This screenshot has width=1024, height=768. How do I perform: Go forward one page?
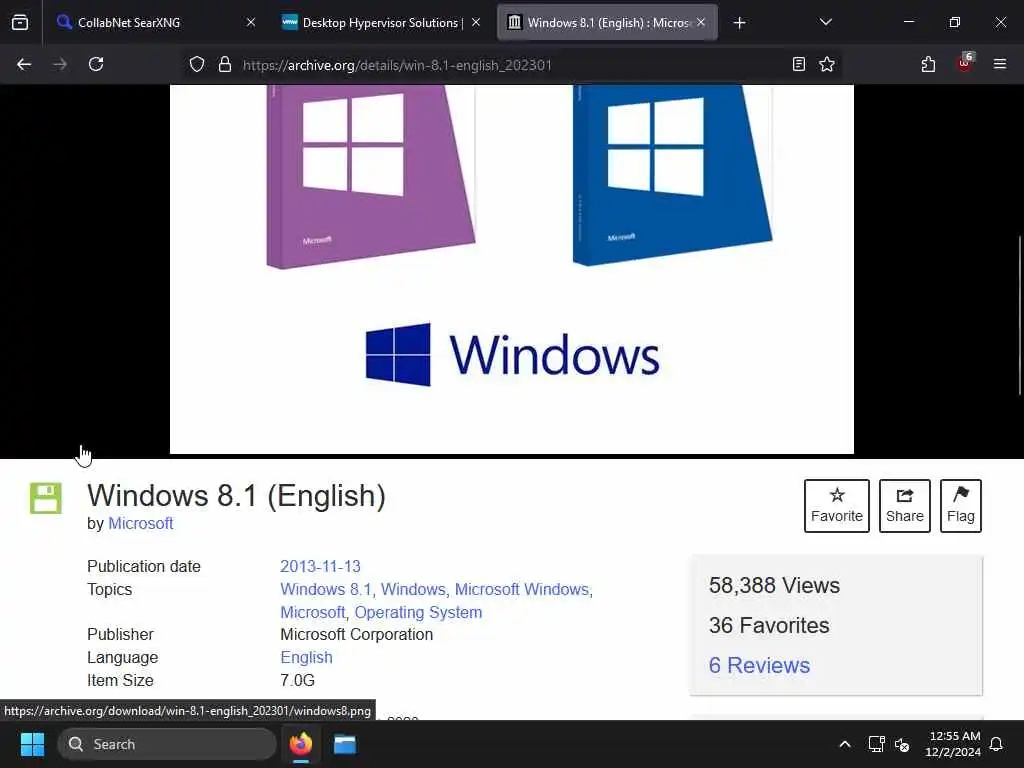[x=60, y=64]
